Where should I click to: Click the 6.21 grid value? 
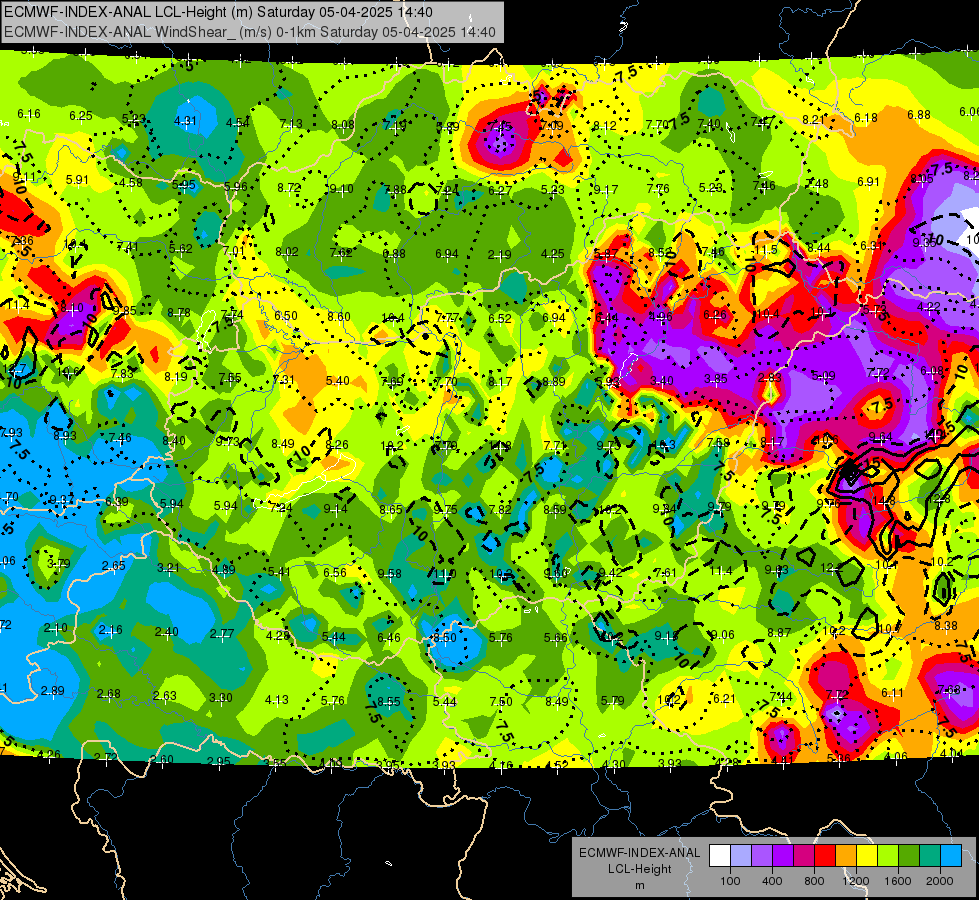[724, 698]
